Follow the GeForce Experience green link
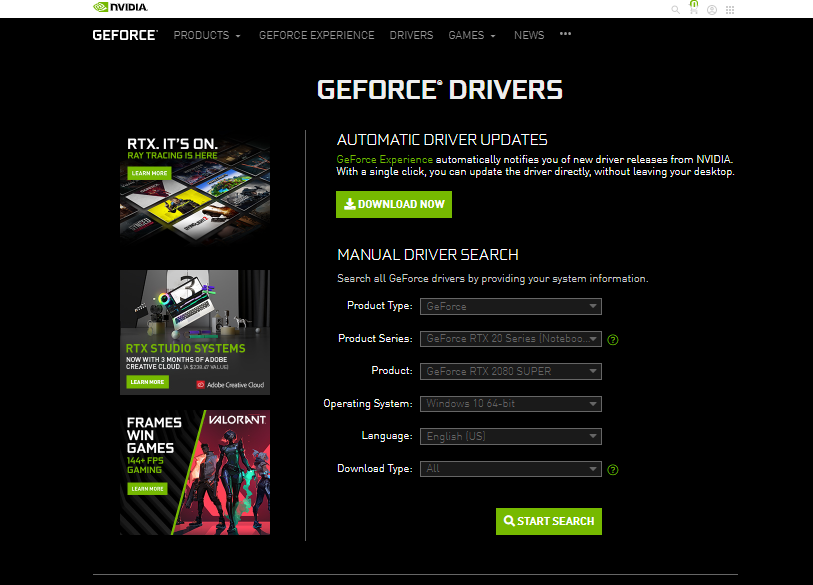The width and height of the screenshot is (813, 585). [385, 159]
